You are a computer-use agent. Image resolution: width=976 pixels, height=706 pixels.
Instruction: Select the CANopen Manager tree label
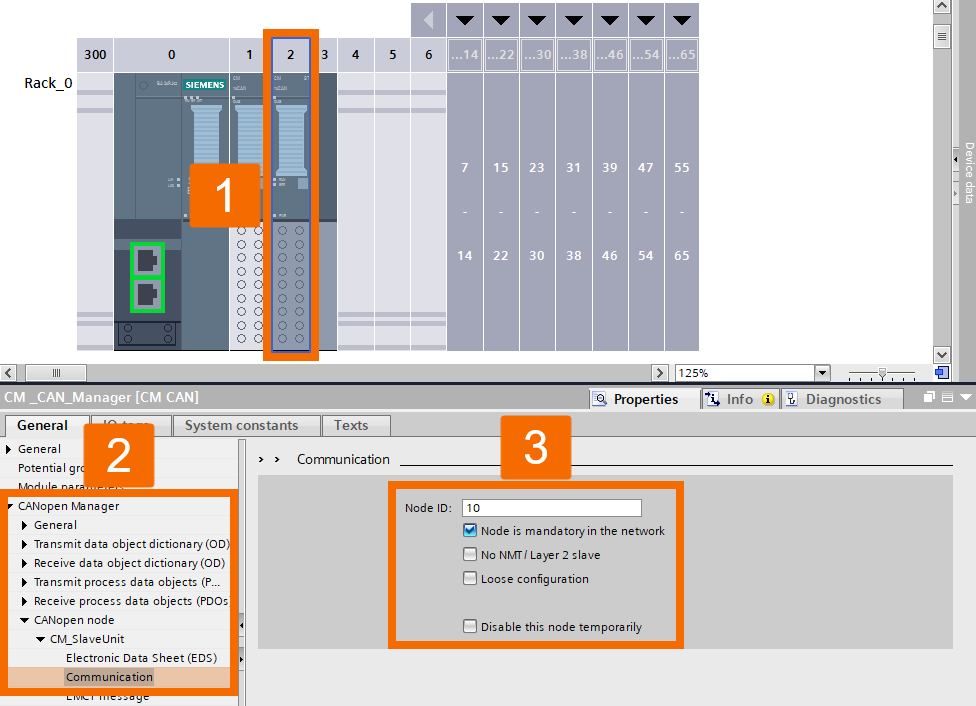(68, 506)
